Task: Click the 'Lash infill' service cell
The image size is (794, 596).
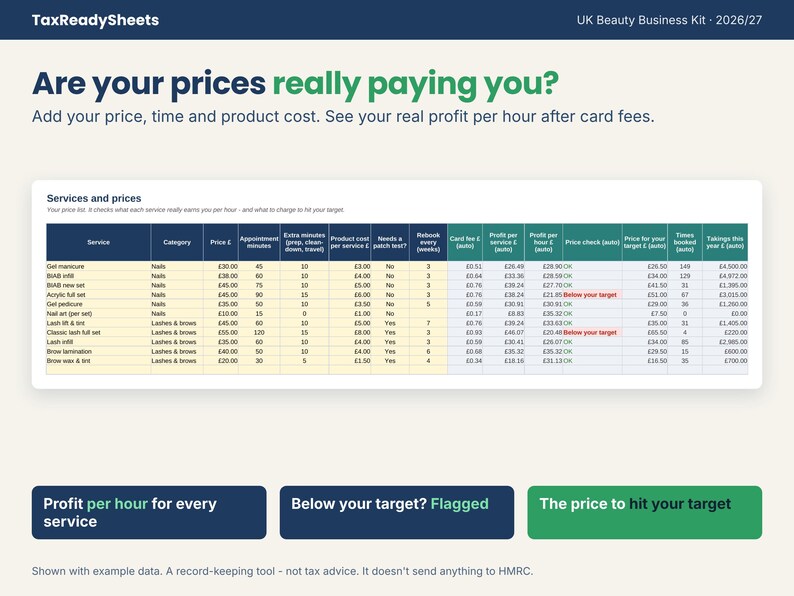Action: coord(98,342)
